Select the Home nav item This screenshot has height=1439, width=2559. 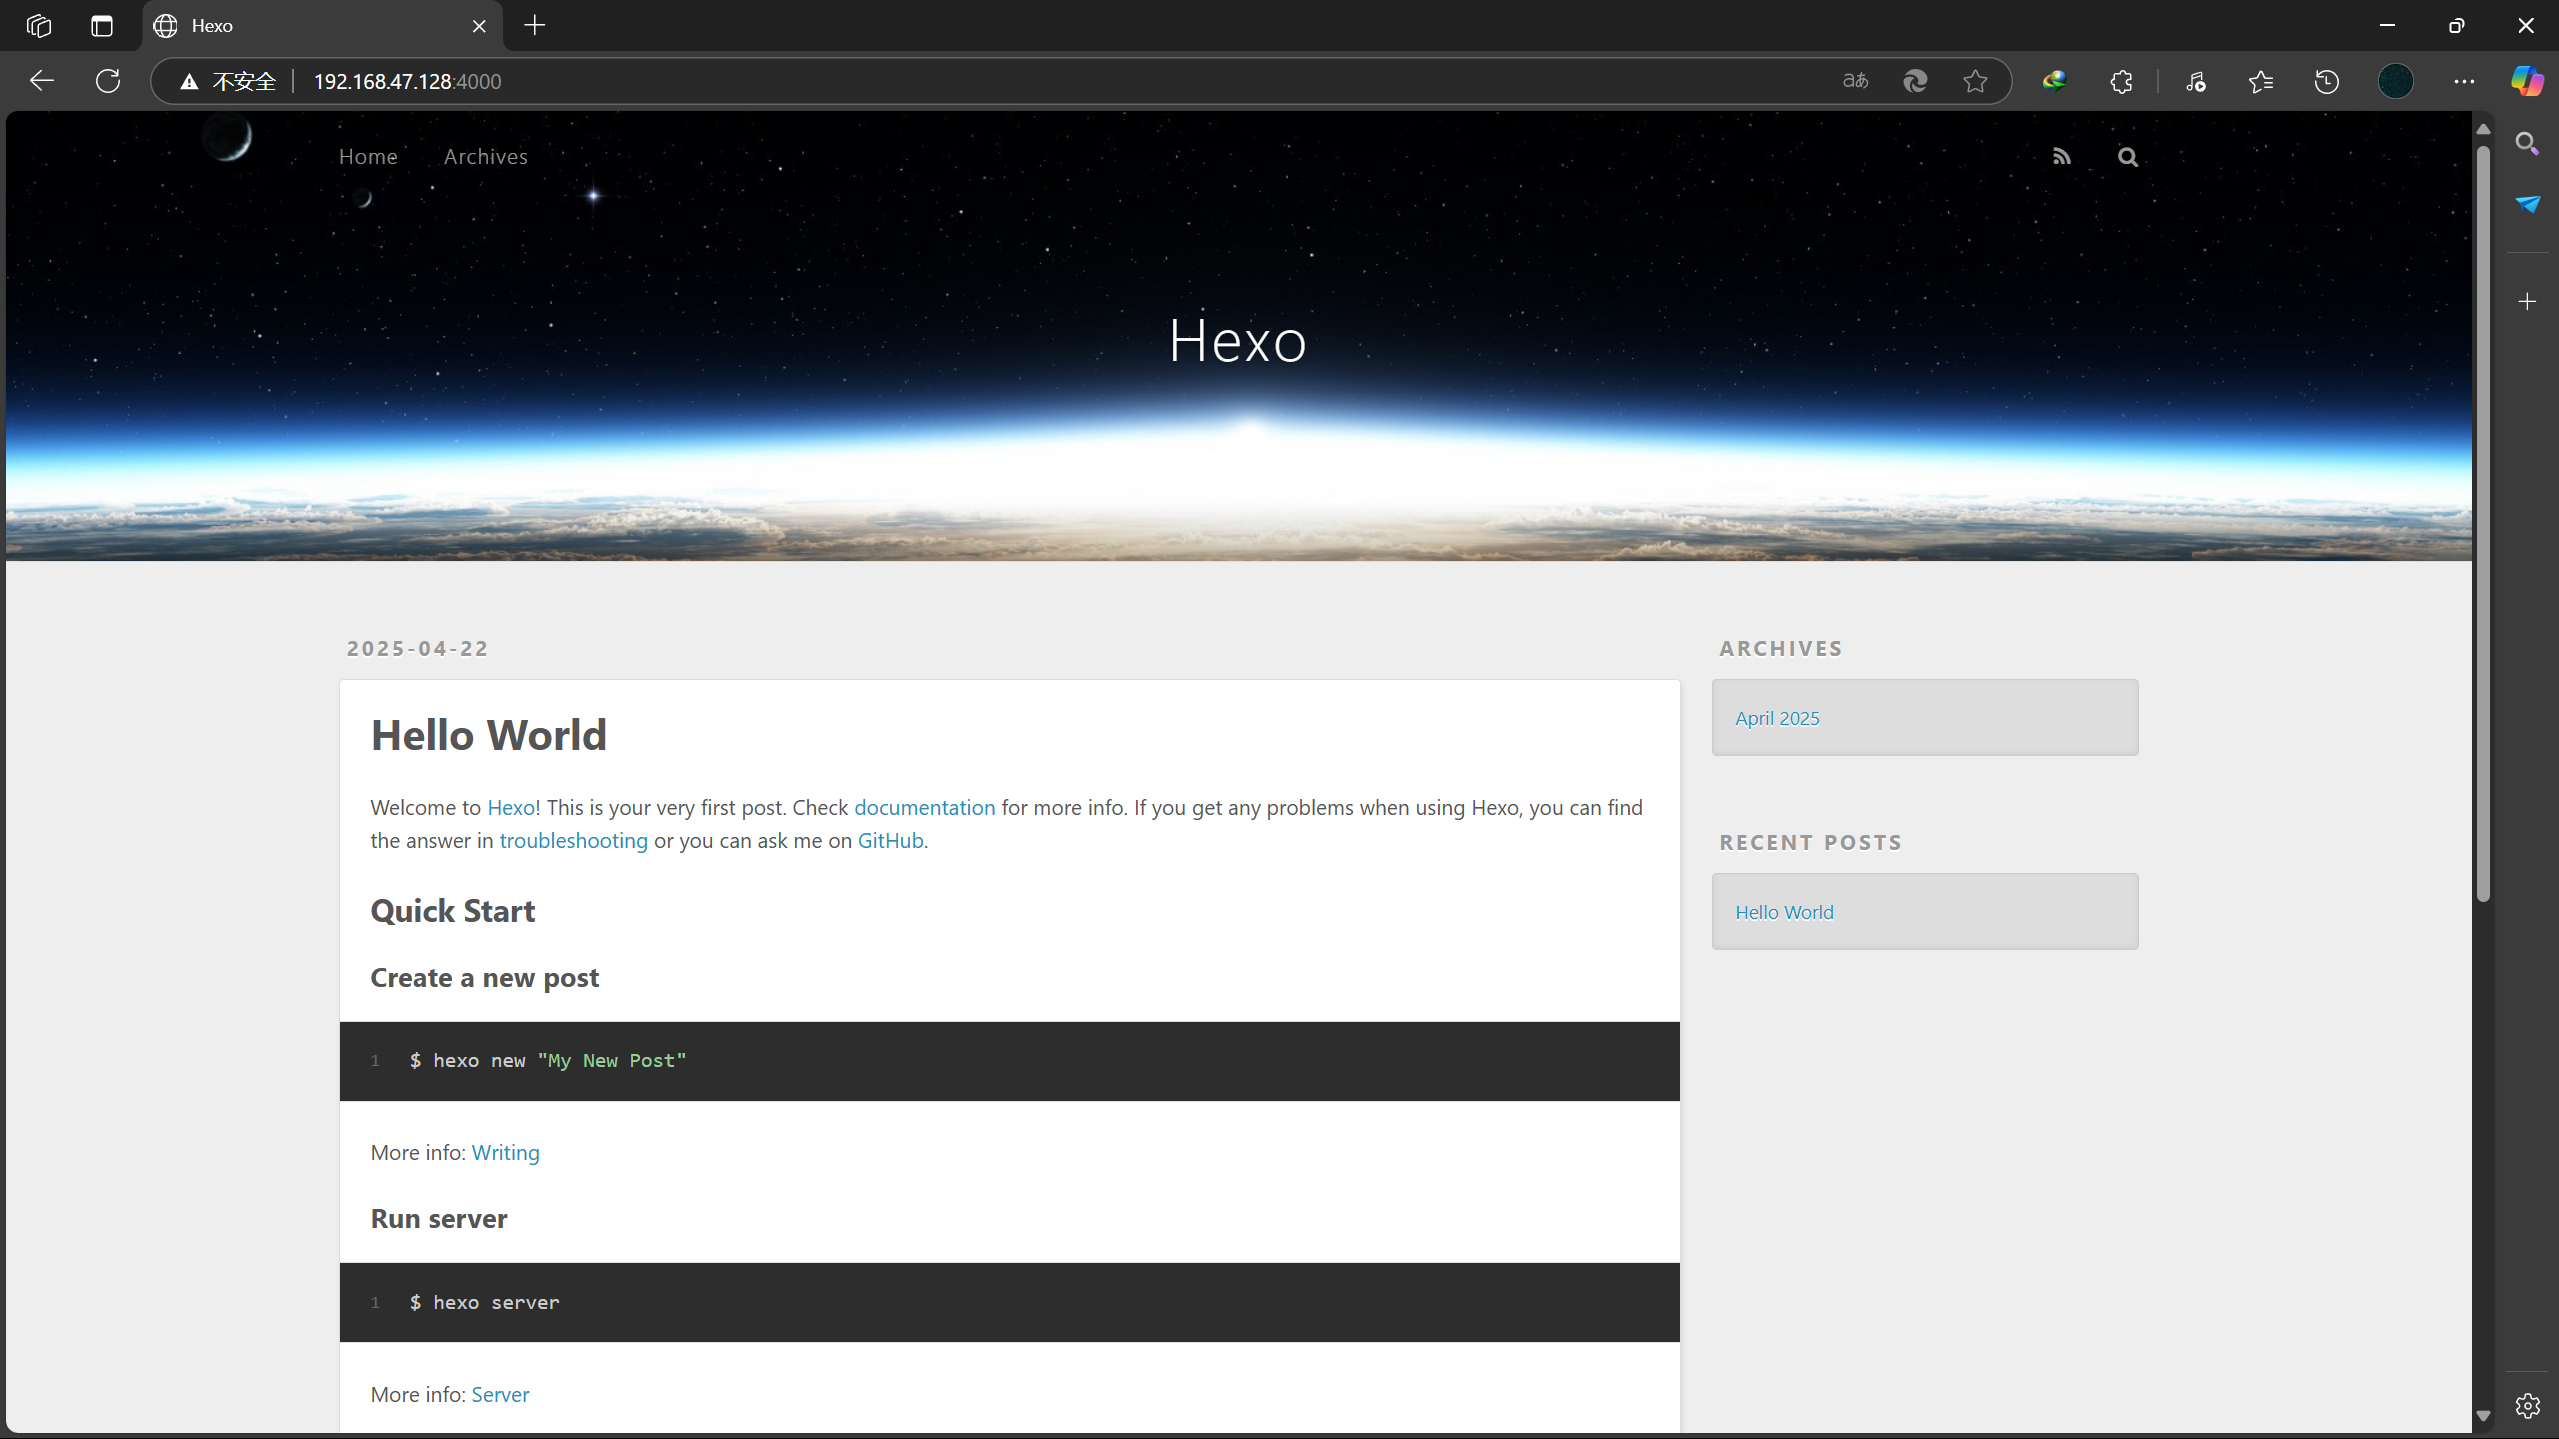(x=368, y=156)
